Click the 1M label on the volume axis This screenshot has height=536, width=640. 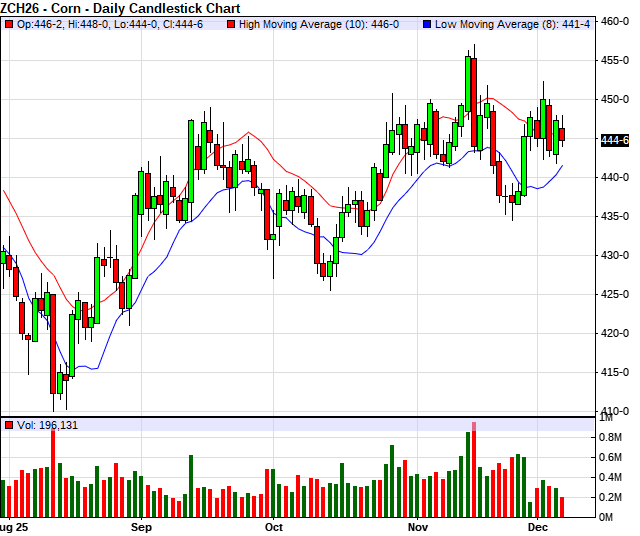tap(608, 437)
